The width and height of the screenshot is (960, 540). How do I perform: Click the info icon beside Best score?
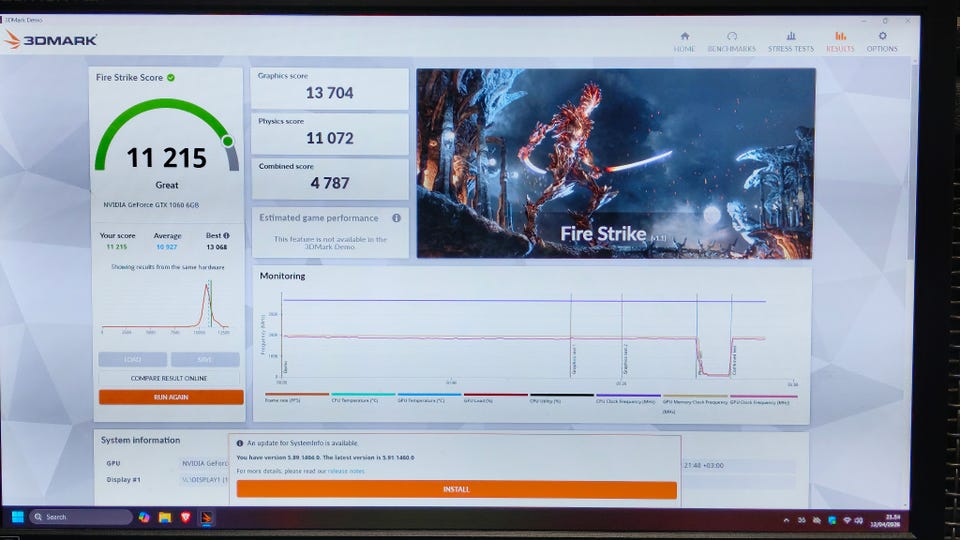pos(226,235)
